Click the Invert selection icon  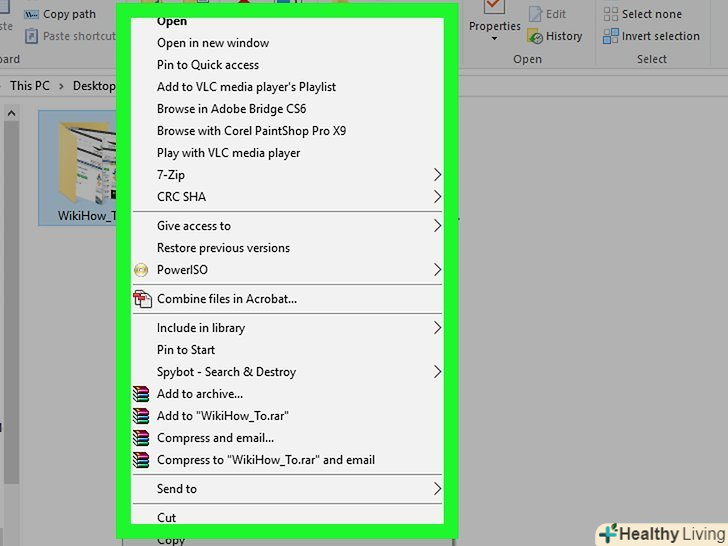coord(611,36)
